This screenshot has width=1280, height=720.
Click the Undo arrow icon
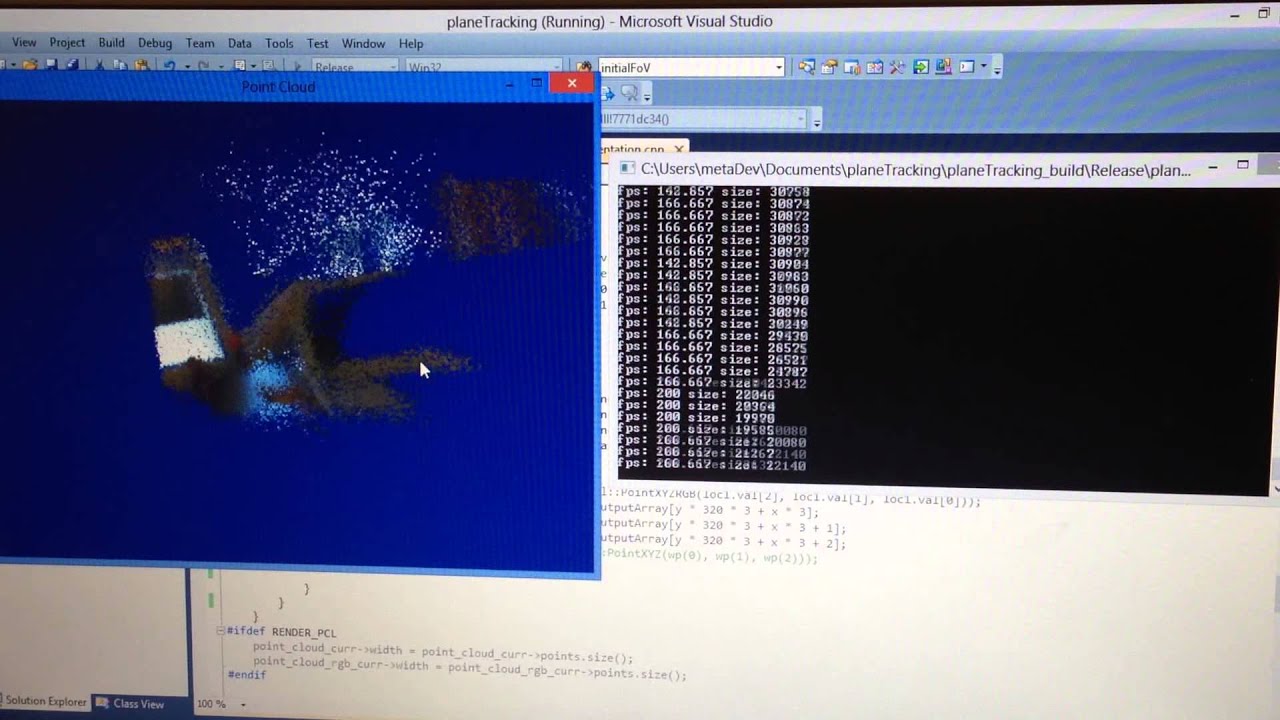[169, 66]
